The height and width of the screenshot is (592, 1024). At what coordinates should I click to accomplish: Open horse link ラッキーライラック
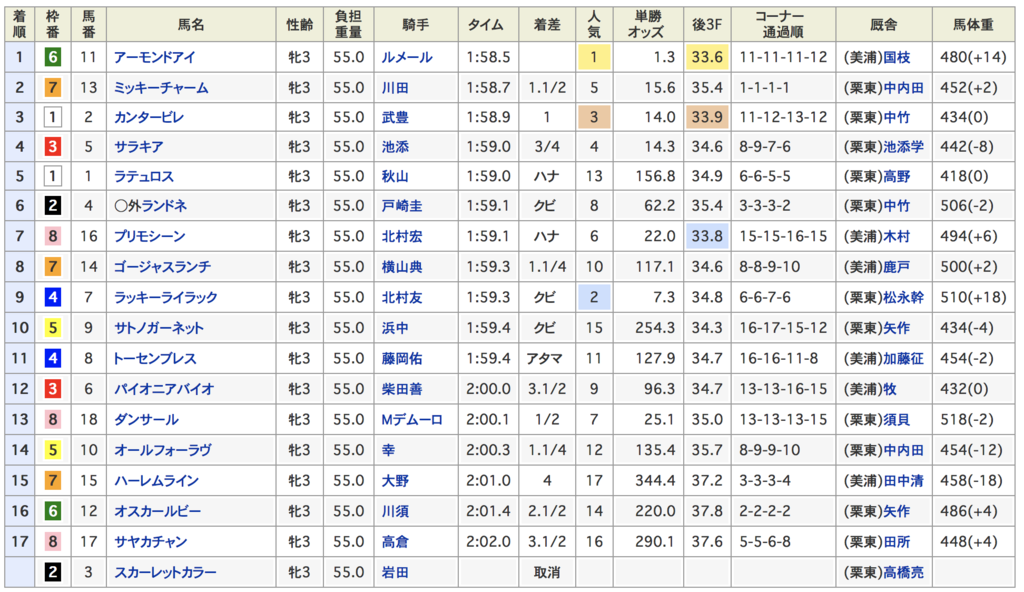166,297
